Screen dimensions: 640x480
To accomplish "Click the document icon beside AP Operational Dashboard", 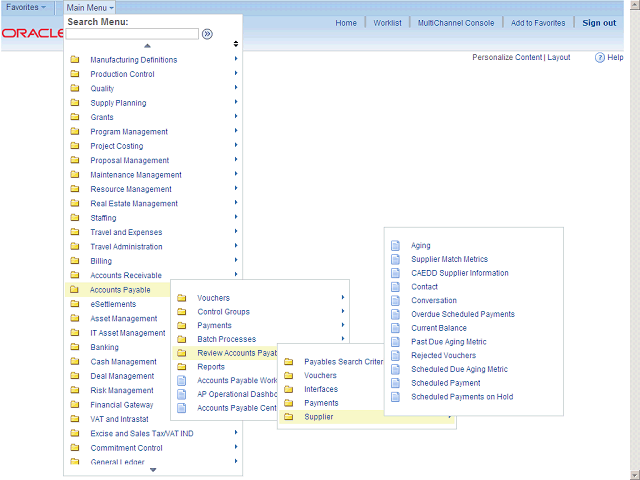I will (x=181, y=394).
